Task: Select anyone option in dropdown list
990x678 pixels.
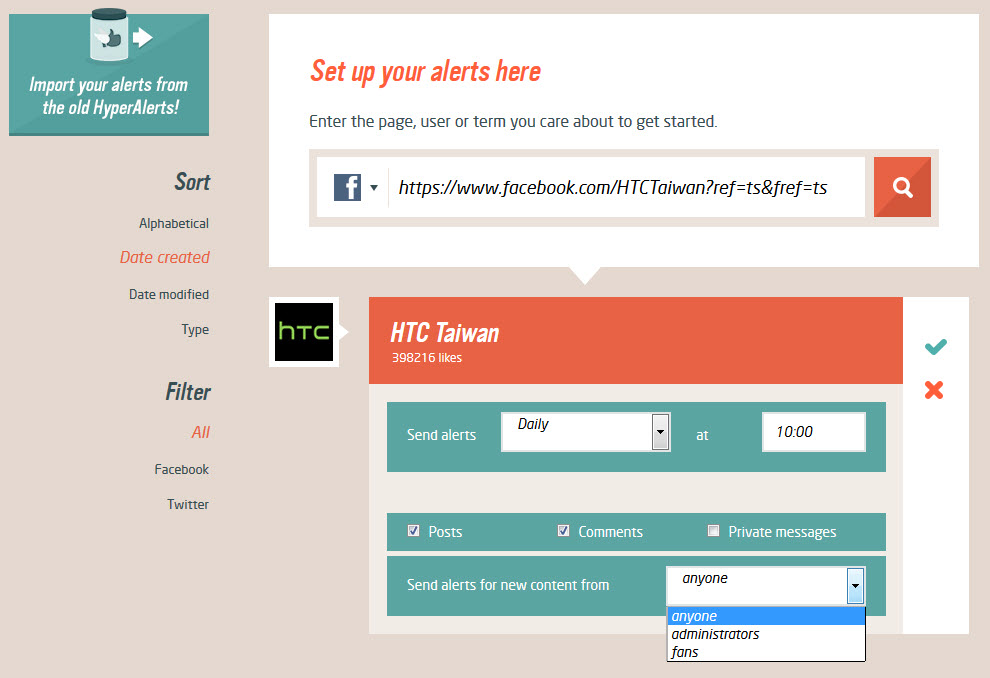Action: pyautogui.click(x=766, y=616)
